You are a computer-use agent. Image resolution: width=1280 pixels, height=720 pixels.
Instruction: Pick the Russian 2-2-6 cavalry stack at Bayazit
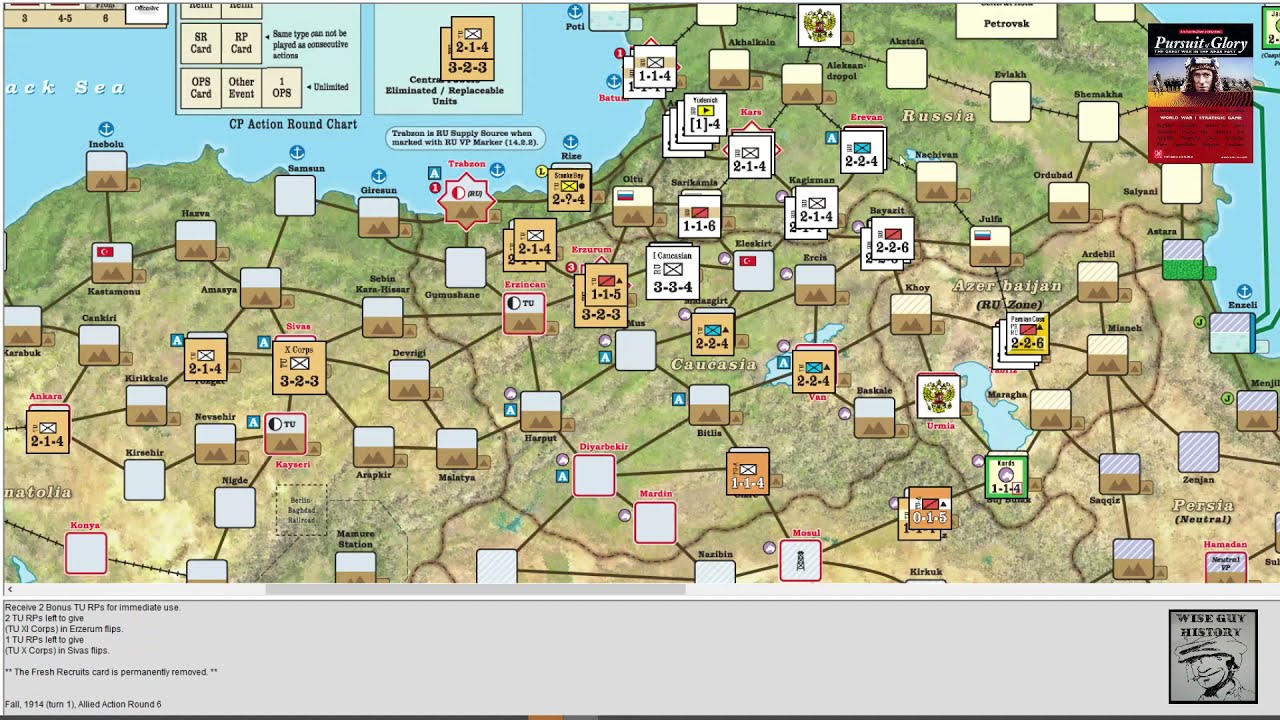[892, 238]
